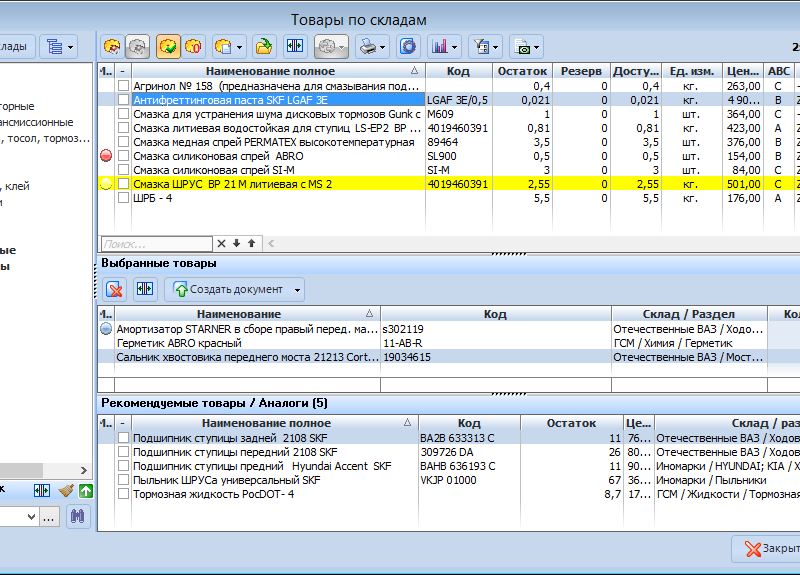Click the green up-arrow icon in left panel
Screen dimensions: 800x575
[86, 491]
